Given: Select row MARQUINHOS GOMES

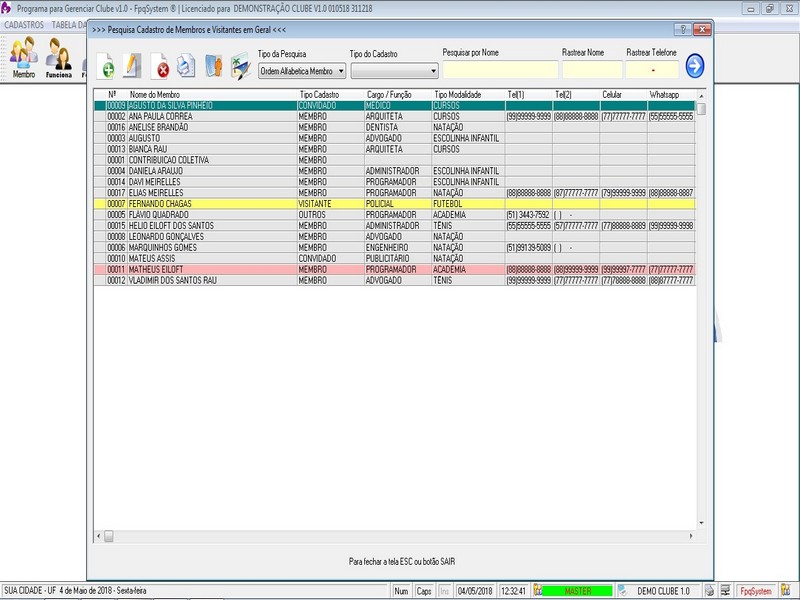Looking at the screenshot, I should point(394,247).
